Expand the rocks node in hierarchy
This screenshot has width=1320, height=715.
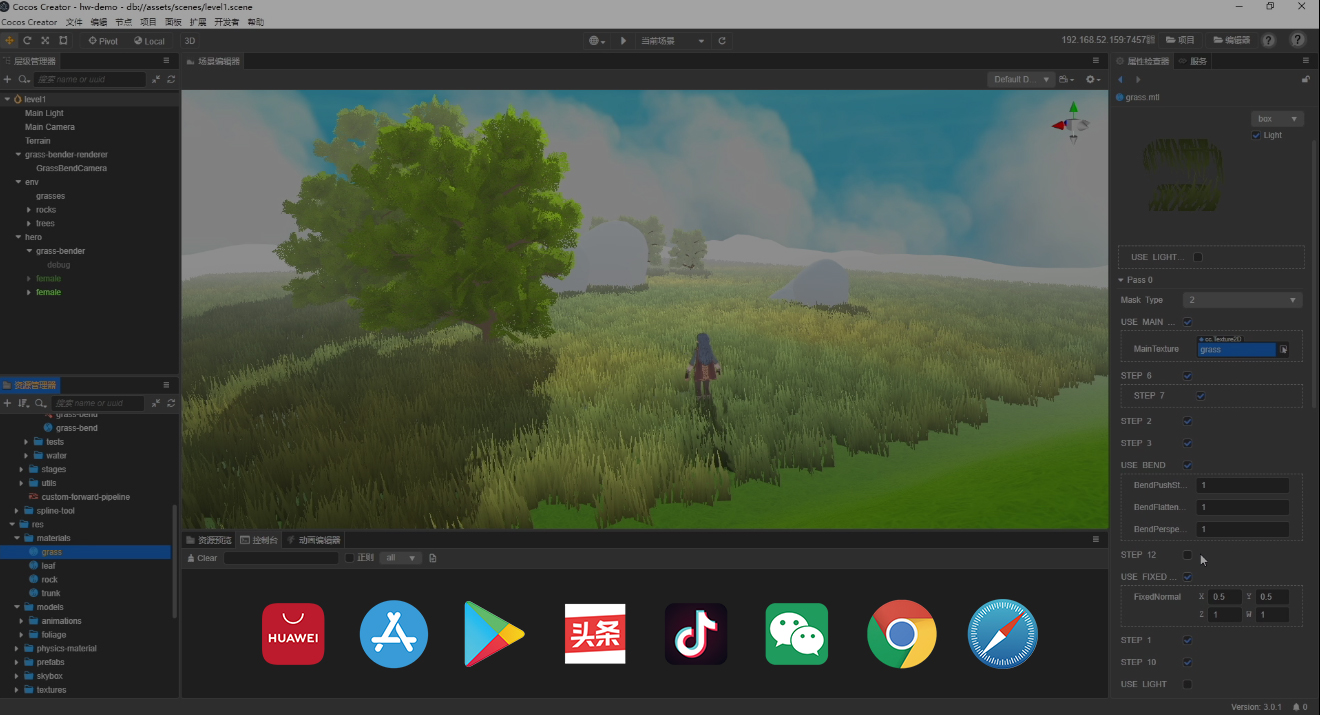pos(29,210)
